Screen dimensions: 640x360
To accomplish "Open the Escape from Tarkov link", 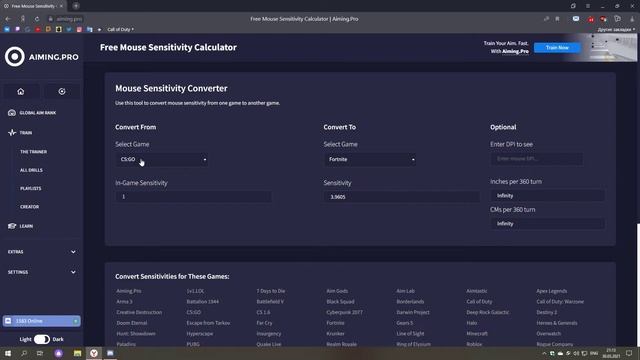I will click(209, 323).
